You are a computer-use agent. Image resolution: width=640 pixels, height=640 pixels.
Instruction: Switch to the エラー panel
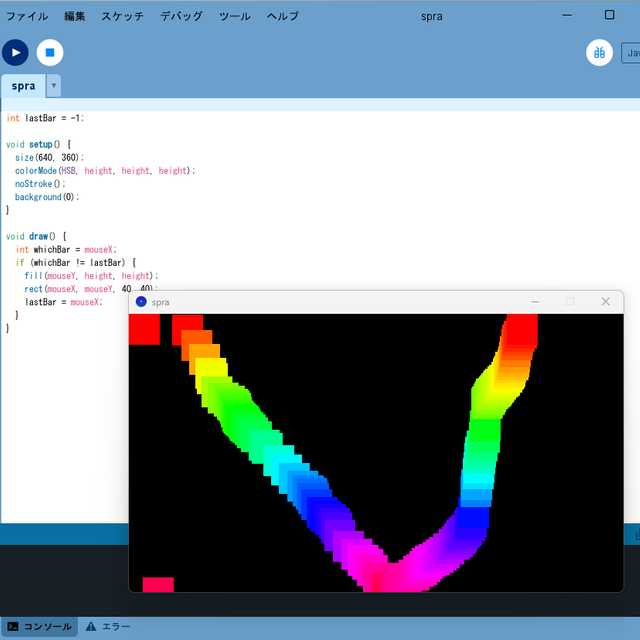point(108,626)
